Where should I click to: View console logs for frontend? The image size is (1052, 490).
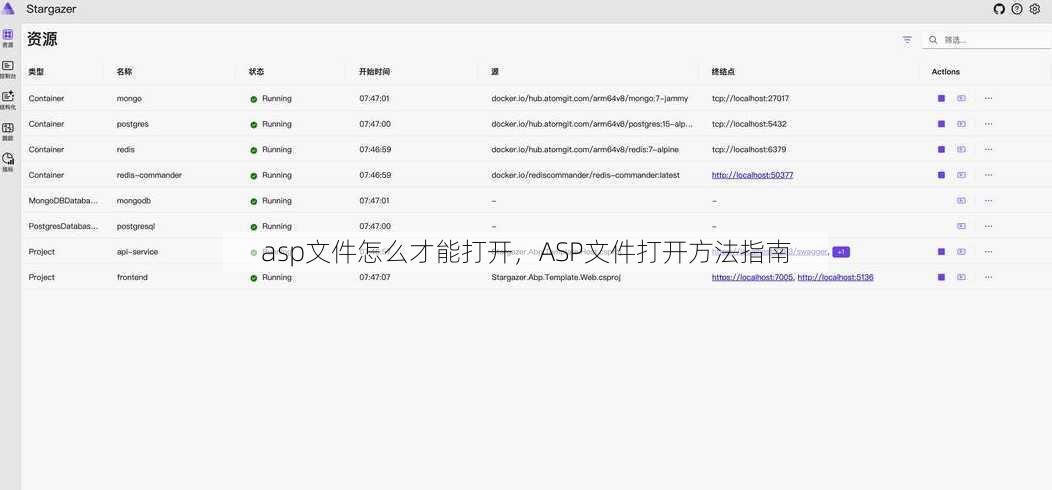961,277
